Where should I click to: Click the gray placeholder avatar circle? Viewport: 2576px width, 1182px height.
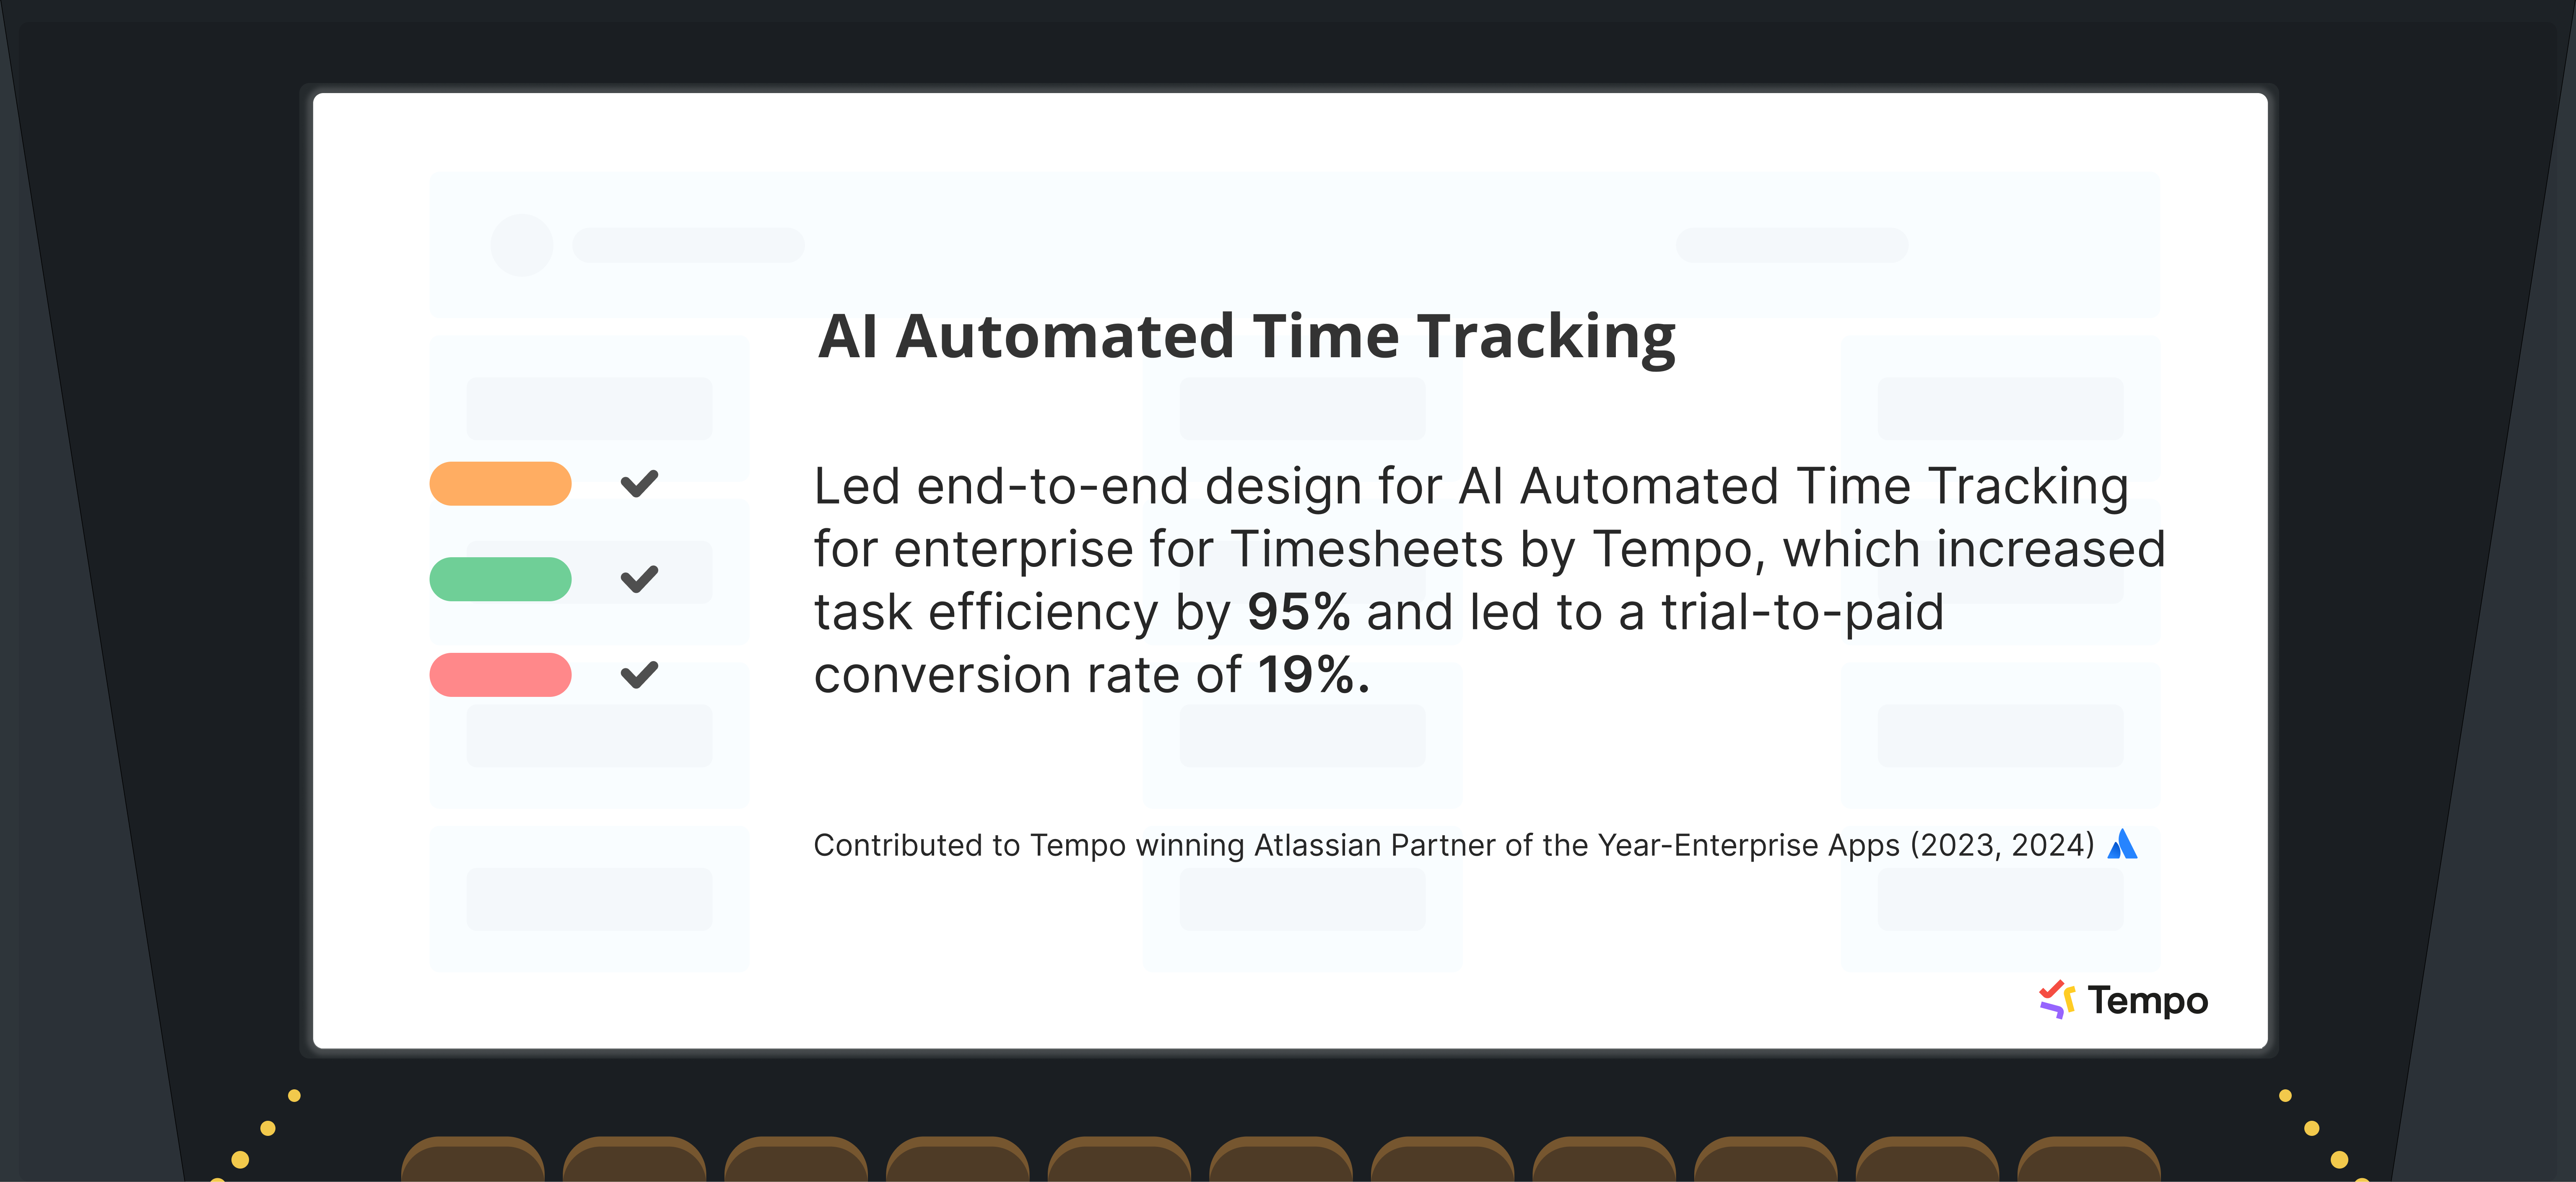(x=521, y=245)
